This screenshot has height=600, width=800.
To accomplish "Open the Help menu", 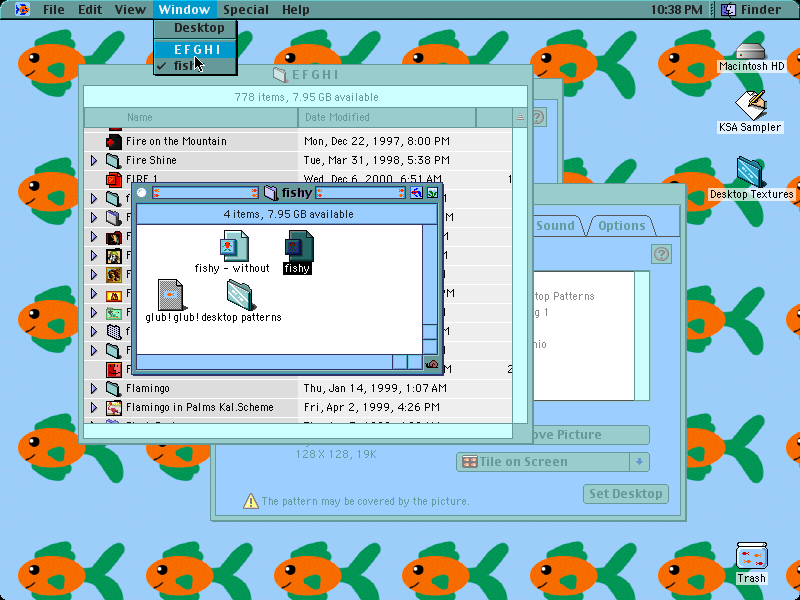I will [295, 9].
